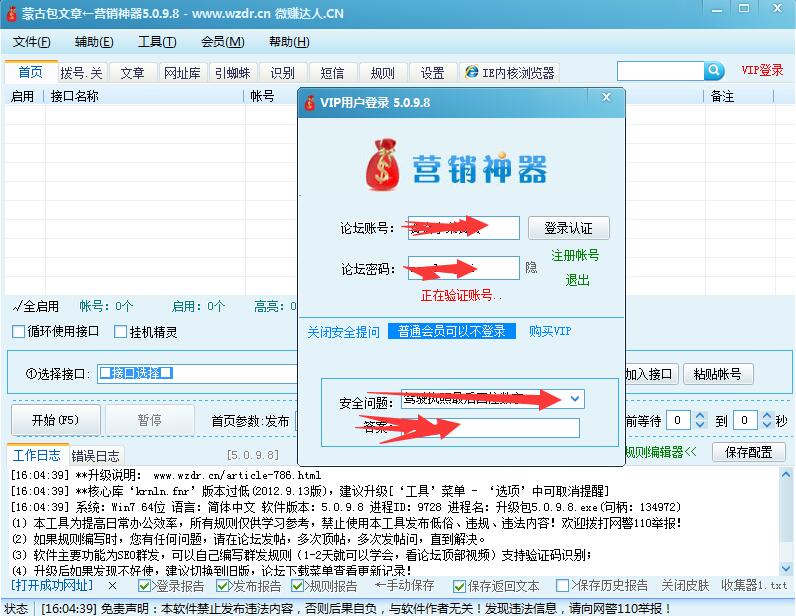Click the 规则编辑器<< link

coord(660,452)
